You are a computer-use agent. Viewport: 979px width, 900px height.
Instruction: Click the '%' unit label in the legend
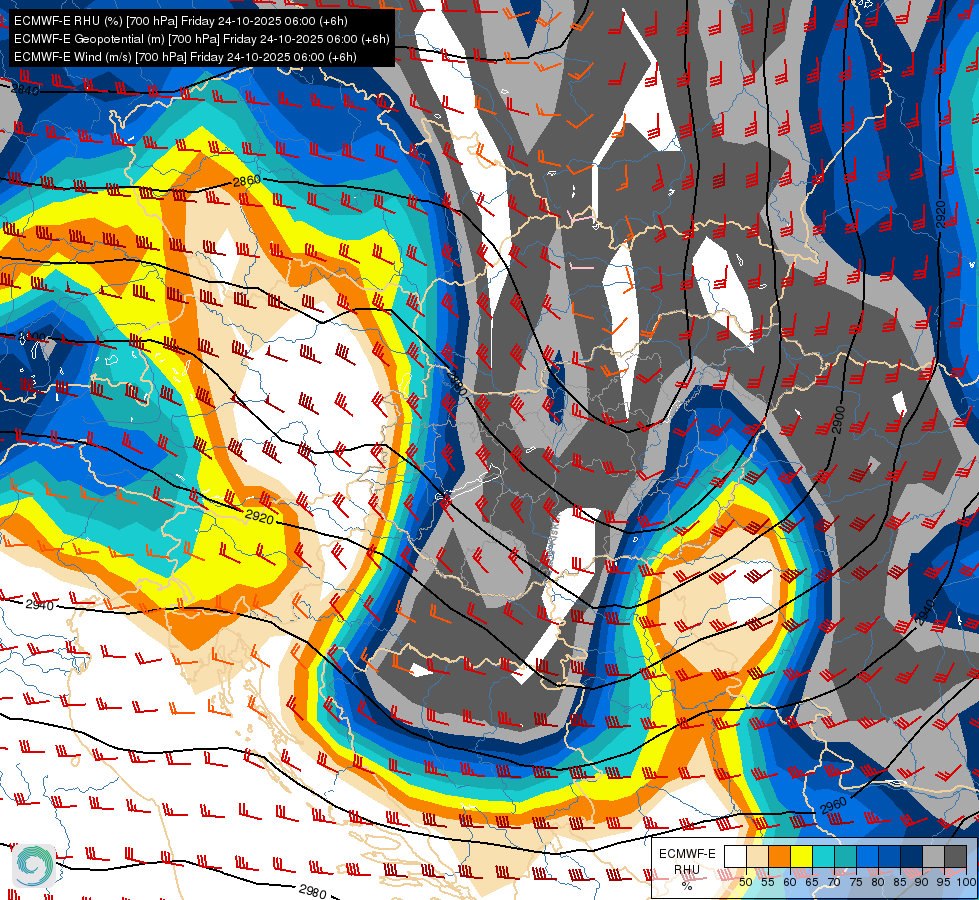(687, 886)
